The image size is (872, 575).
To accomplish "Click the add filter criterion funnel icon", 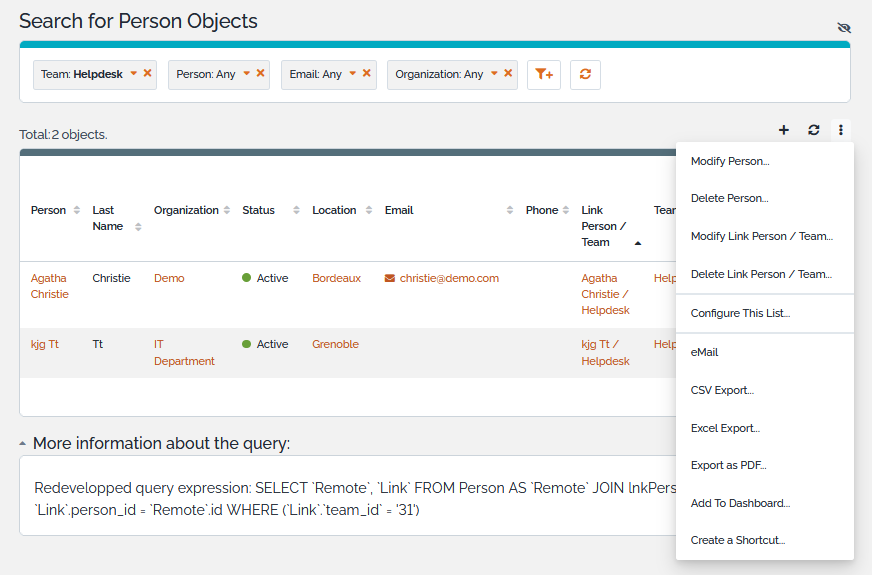I will (x=543, y=74).
